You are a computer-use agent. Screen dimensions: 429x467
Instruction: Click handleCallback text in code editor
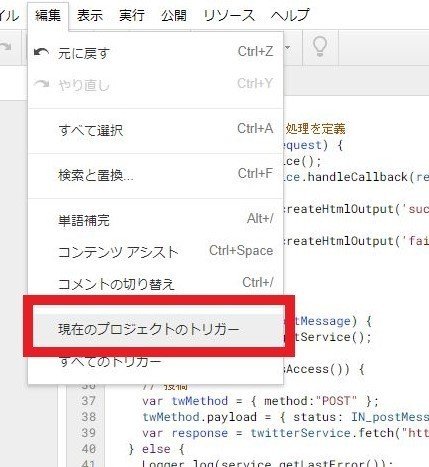pyautogui.click(x=358, y=177)
